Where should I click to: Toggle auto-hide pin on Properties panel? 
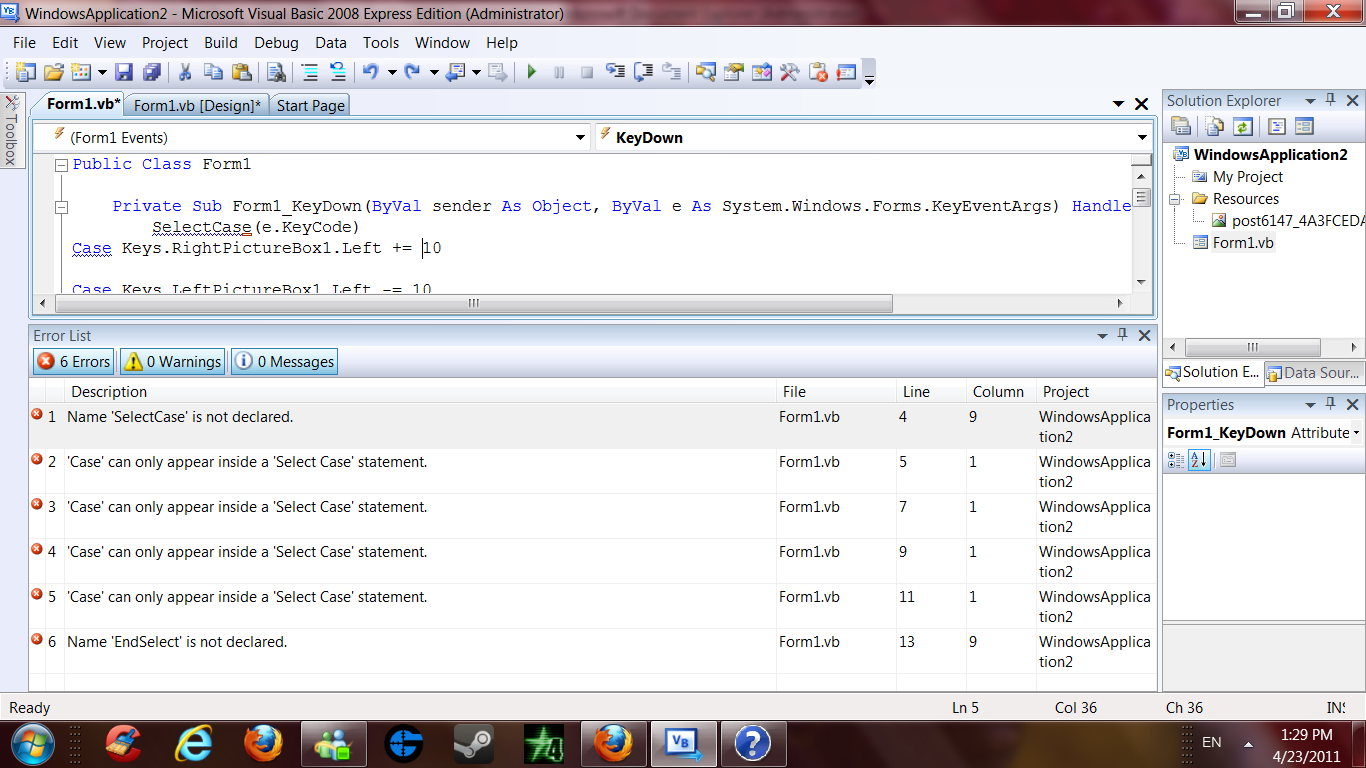[1331, 404]
